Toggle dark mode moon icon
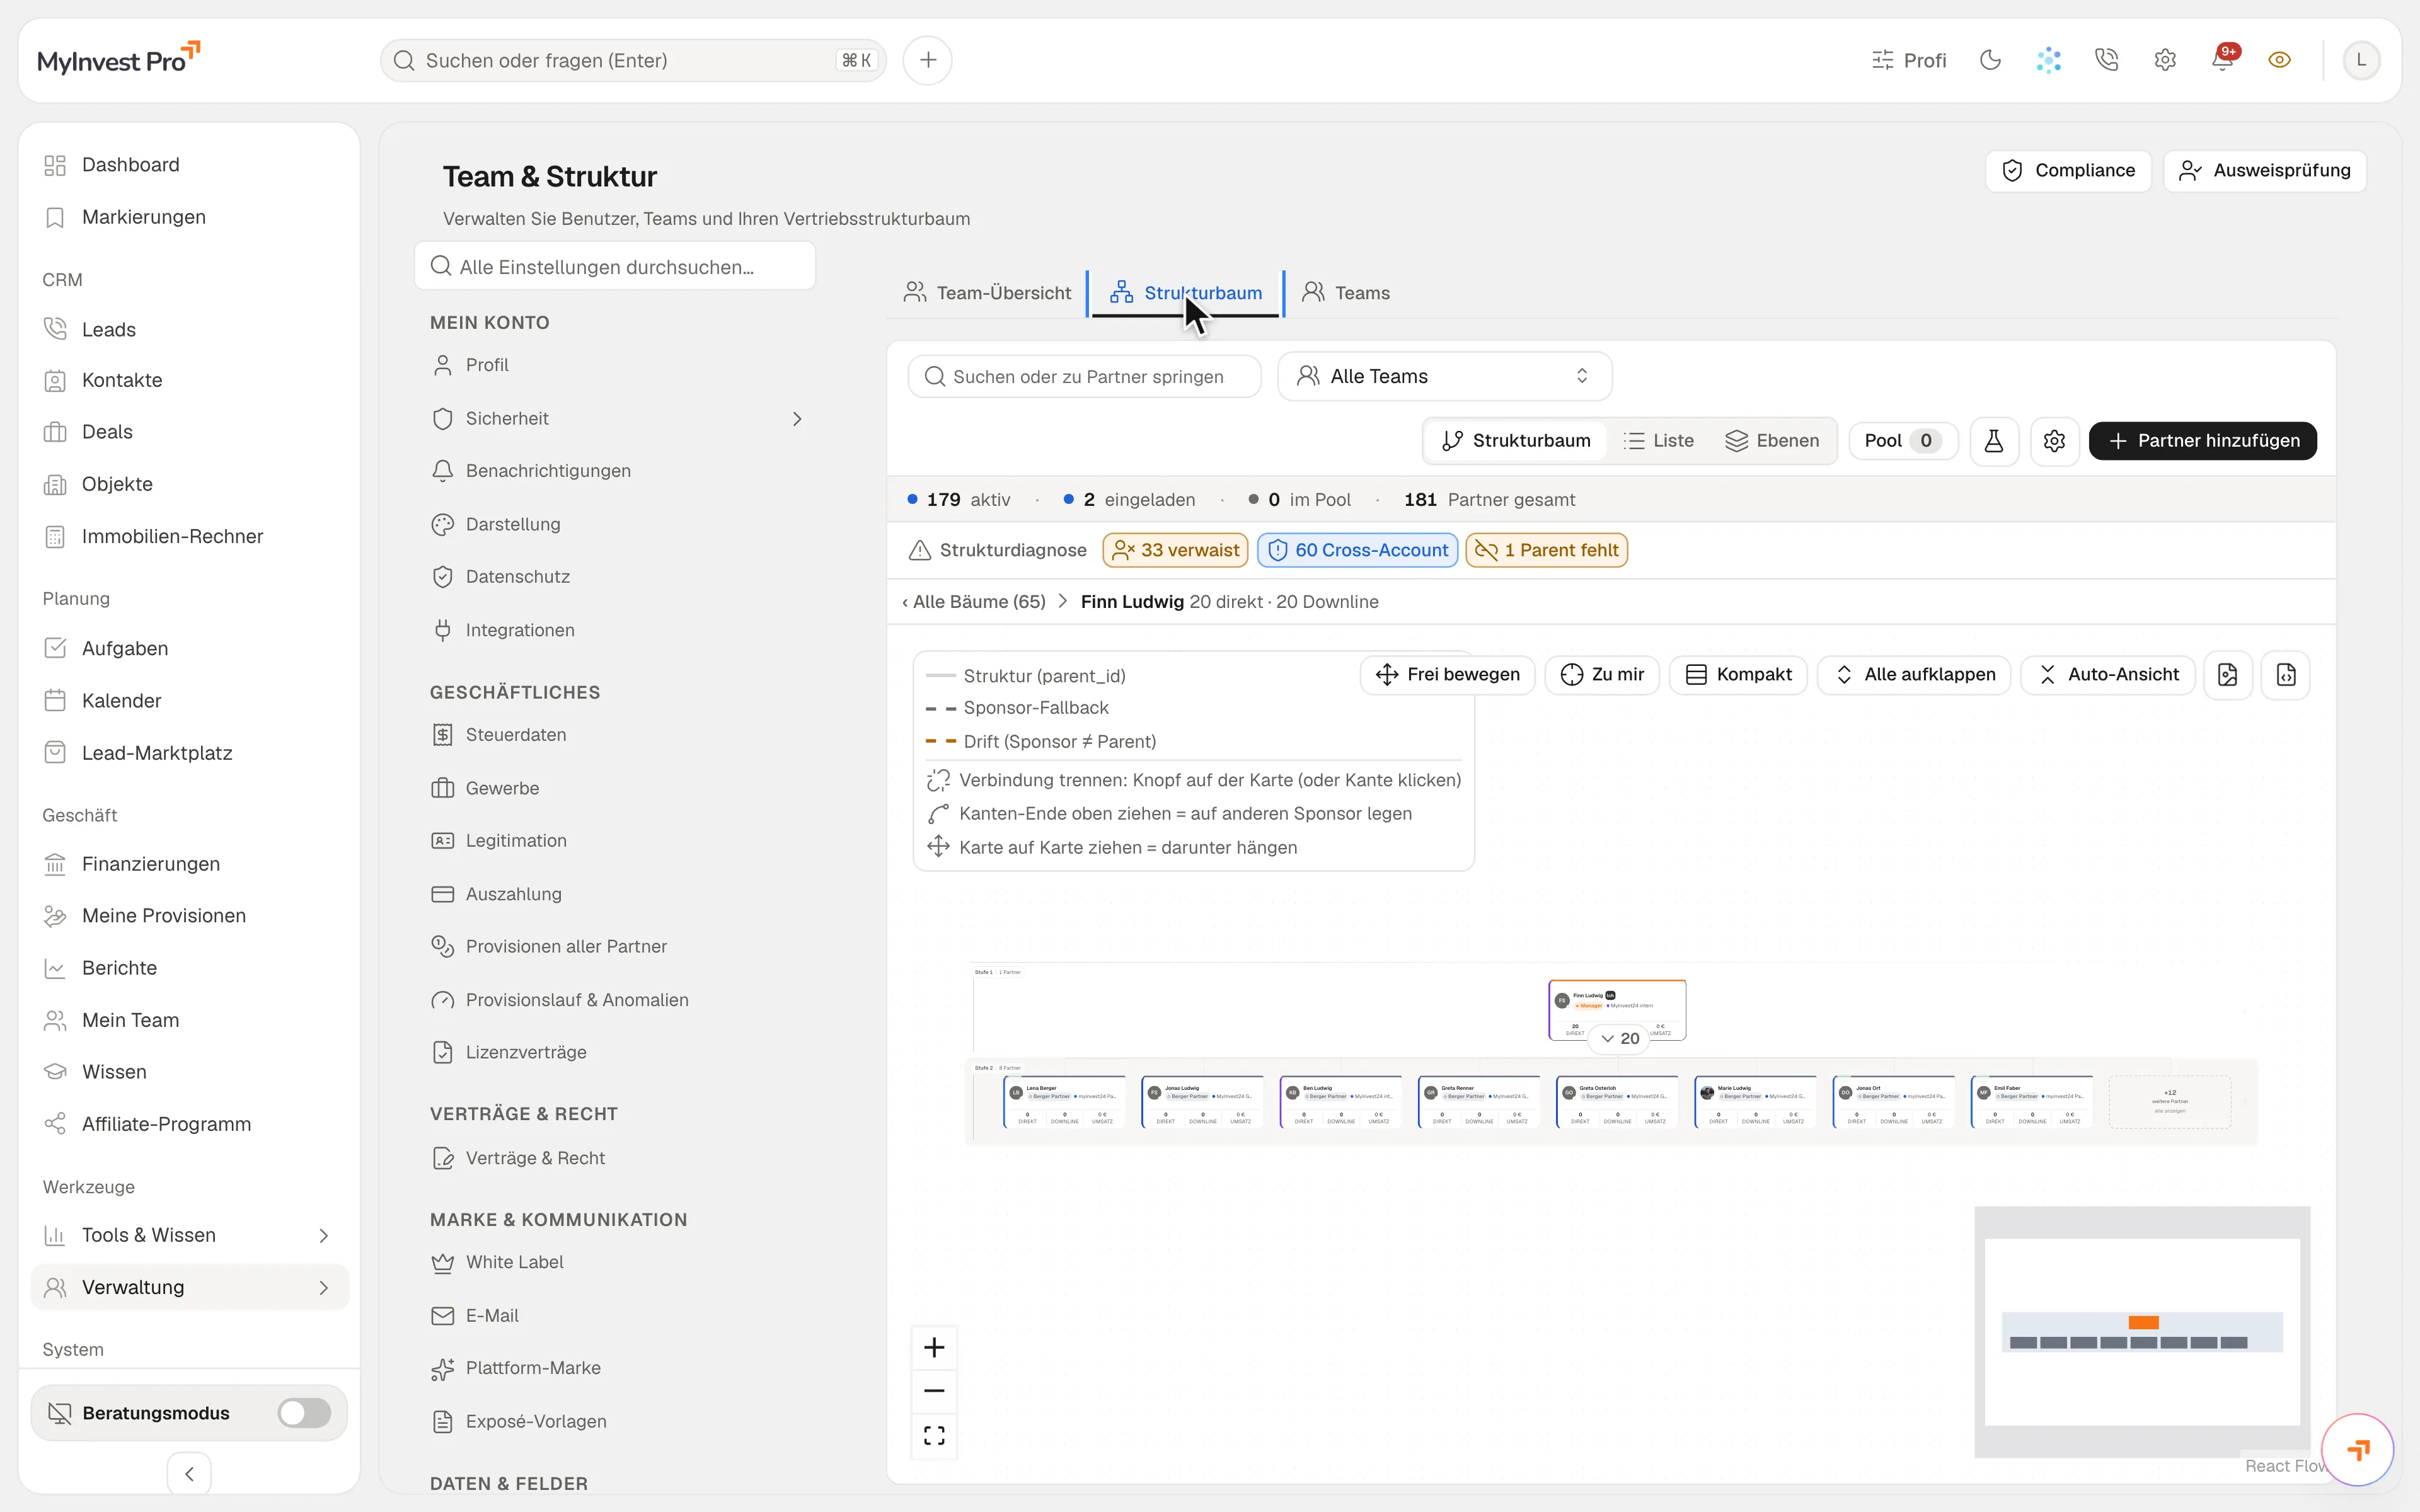The height and width of the screenshot is (1512, 2420). pos(1990,60)
